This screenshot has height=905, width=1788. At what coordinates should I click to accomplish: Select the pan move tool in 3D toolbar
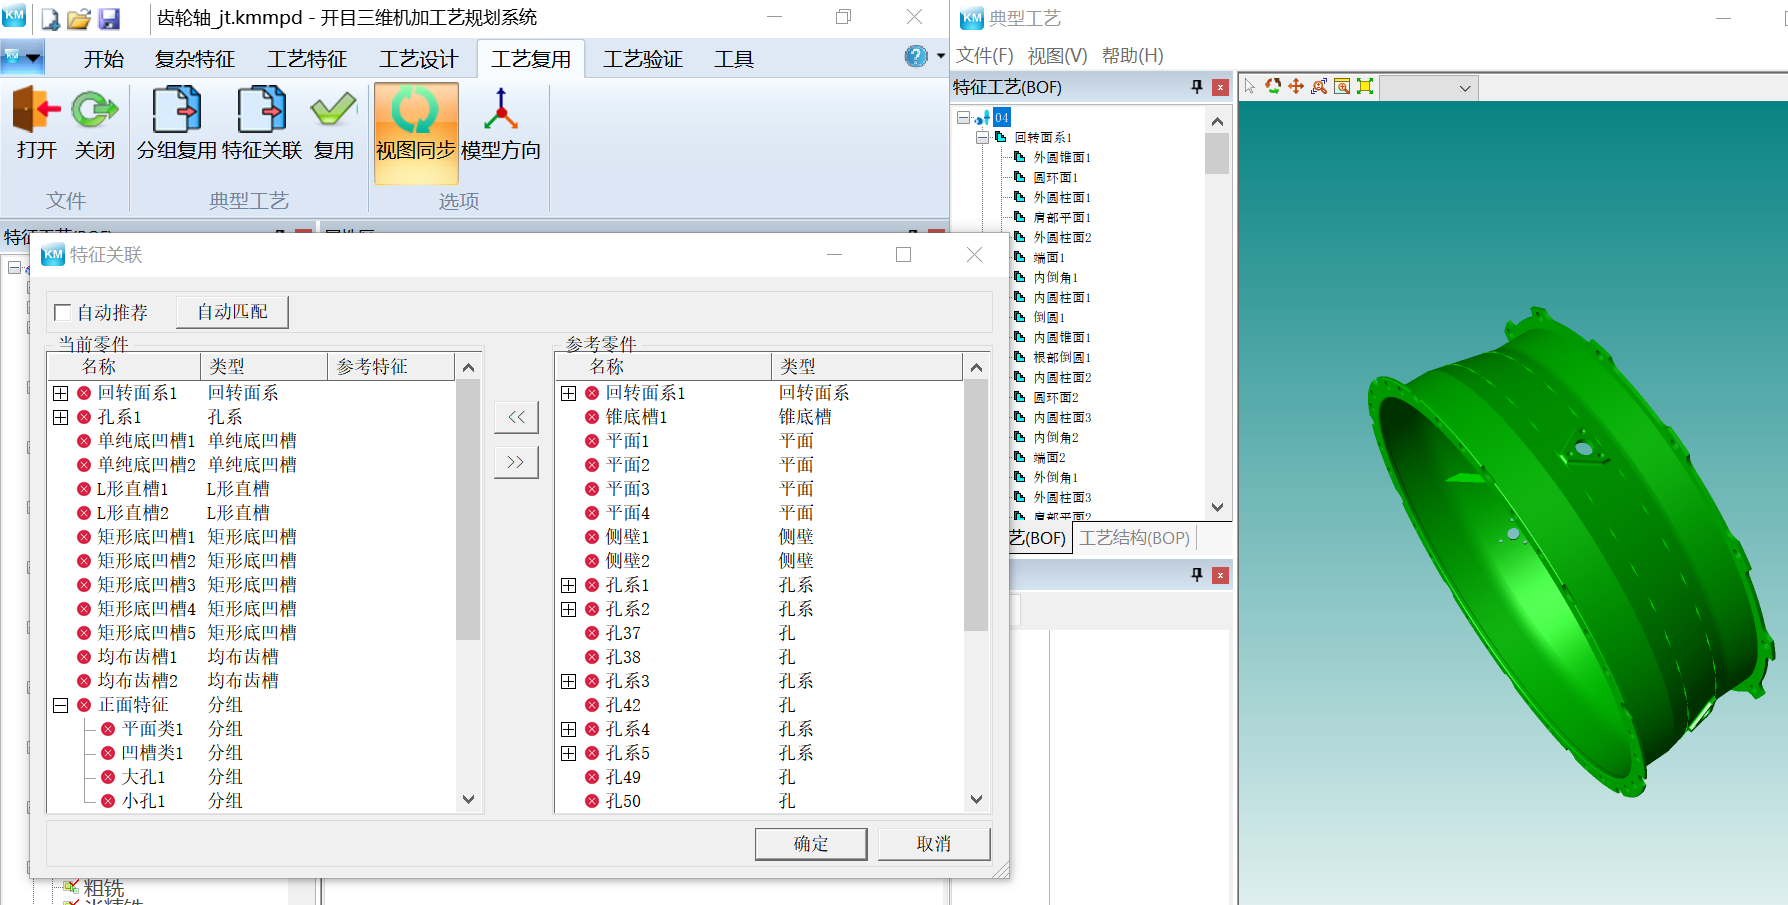1296,87
